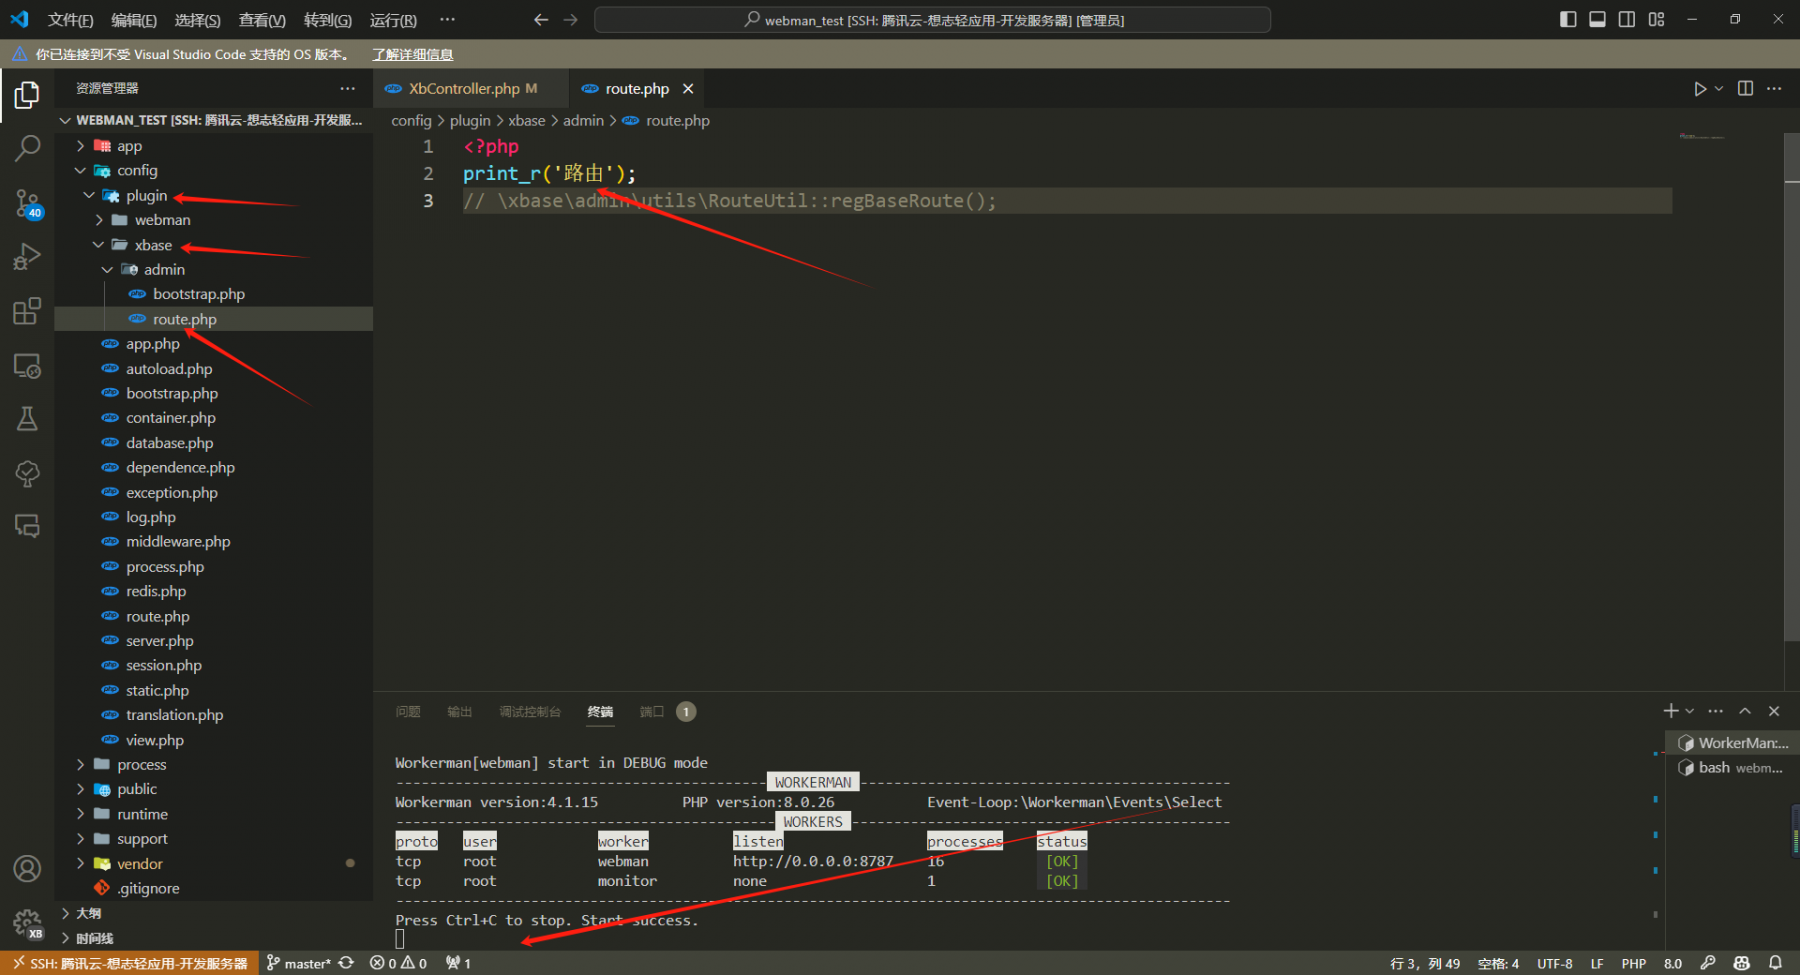Open the chat panel icon in activity bar

tap(27, 527)
